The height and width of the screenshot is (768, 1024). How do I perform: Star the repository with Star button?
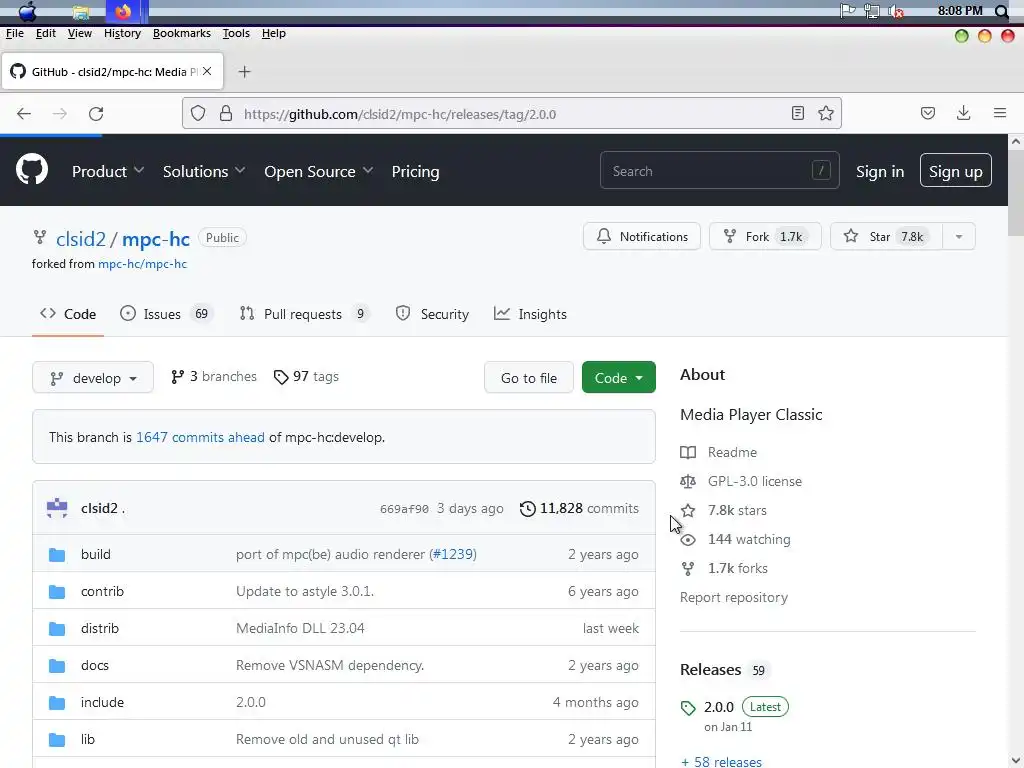(886, 236)
